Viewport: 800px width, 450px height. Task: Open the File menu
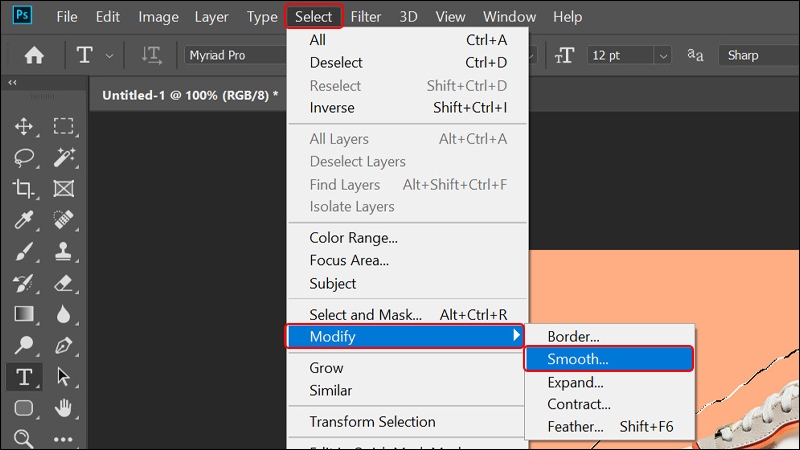[x=67, y=17]
